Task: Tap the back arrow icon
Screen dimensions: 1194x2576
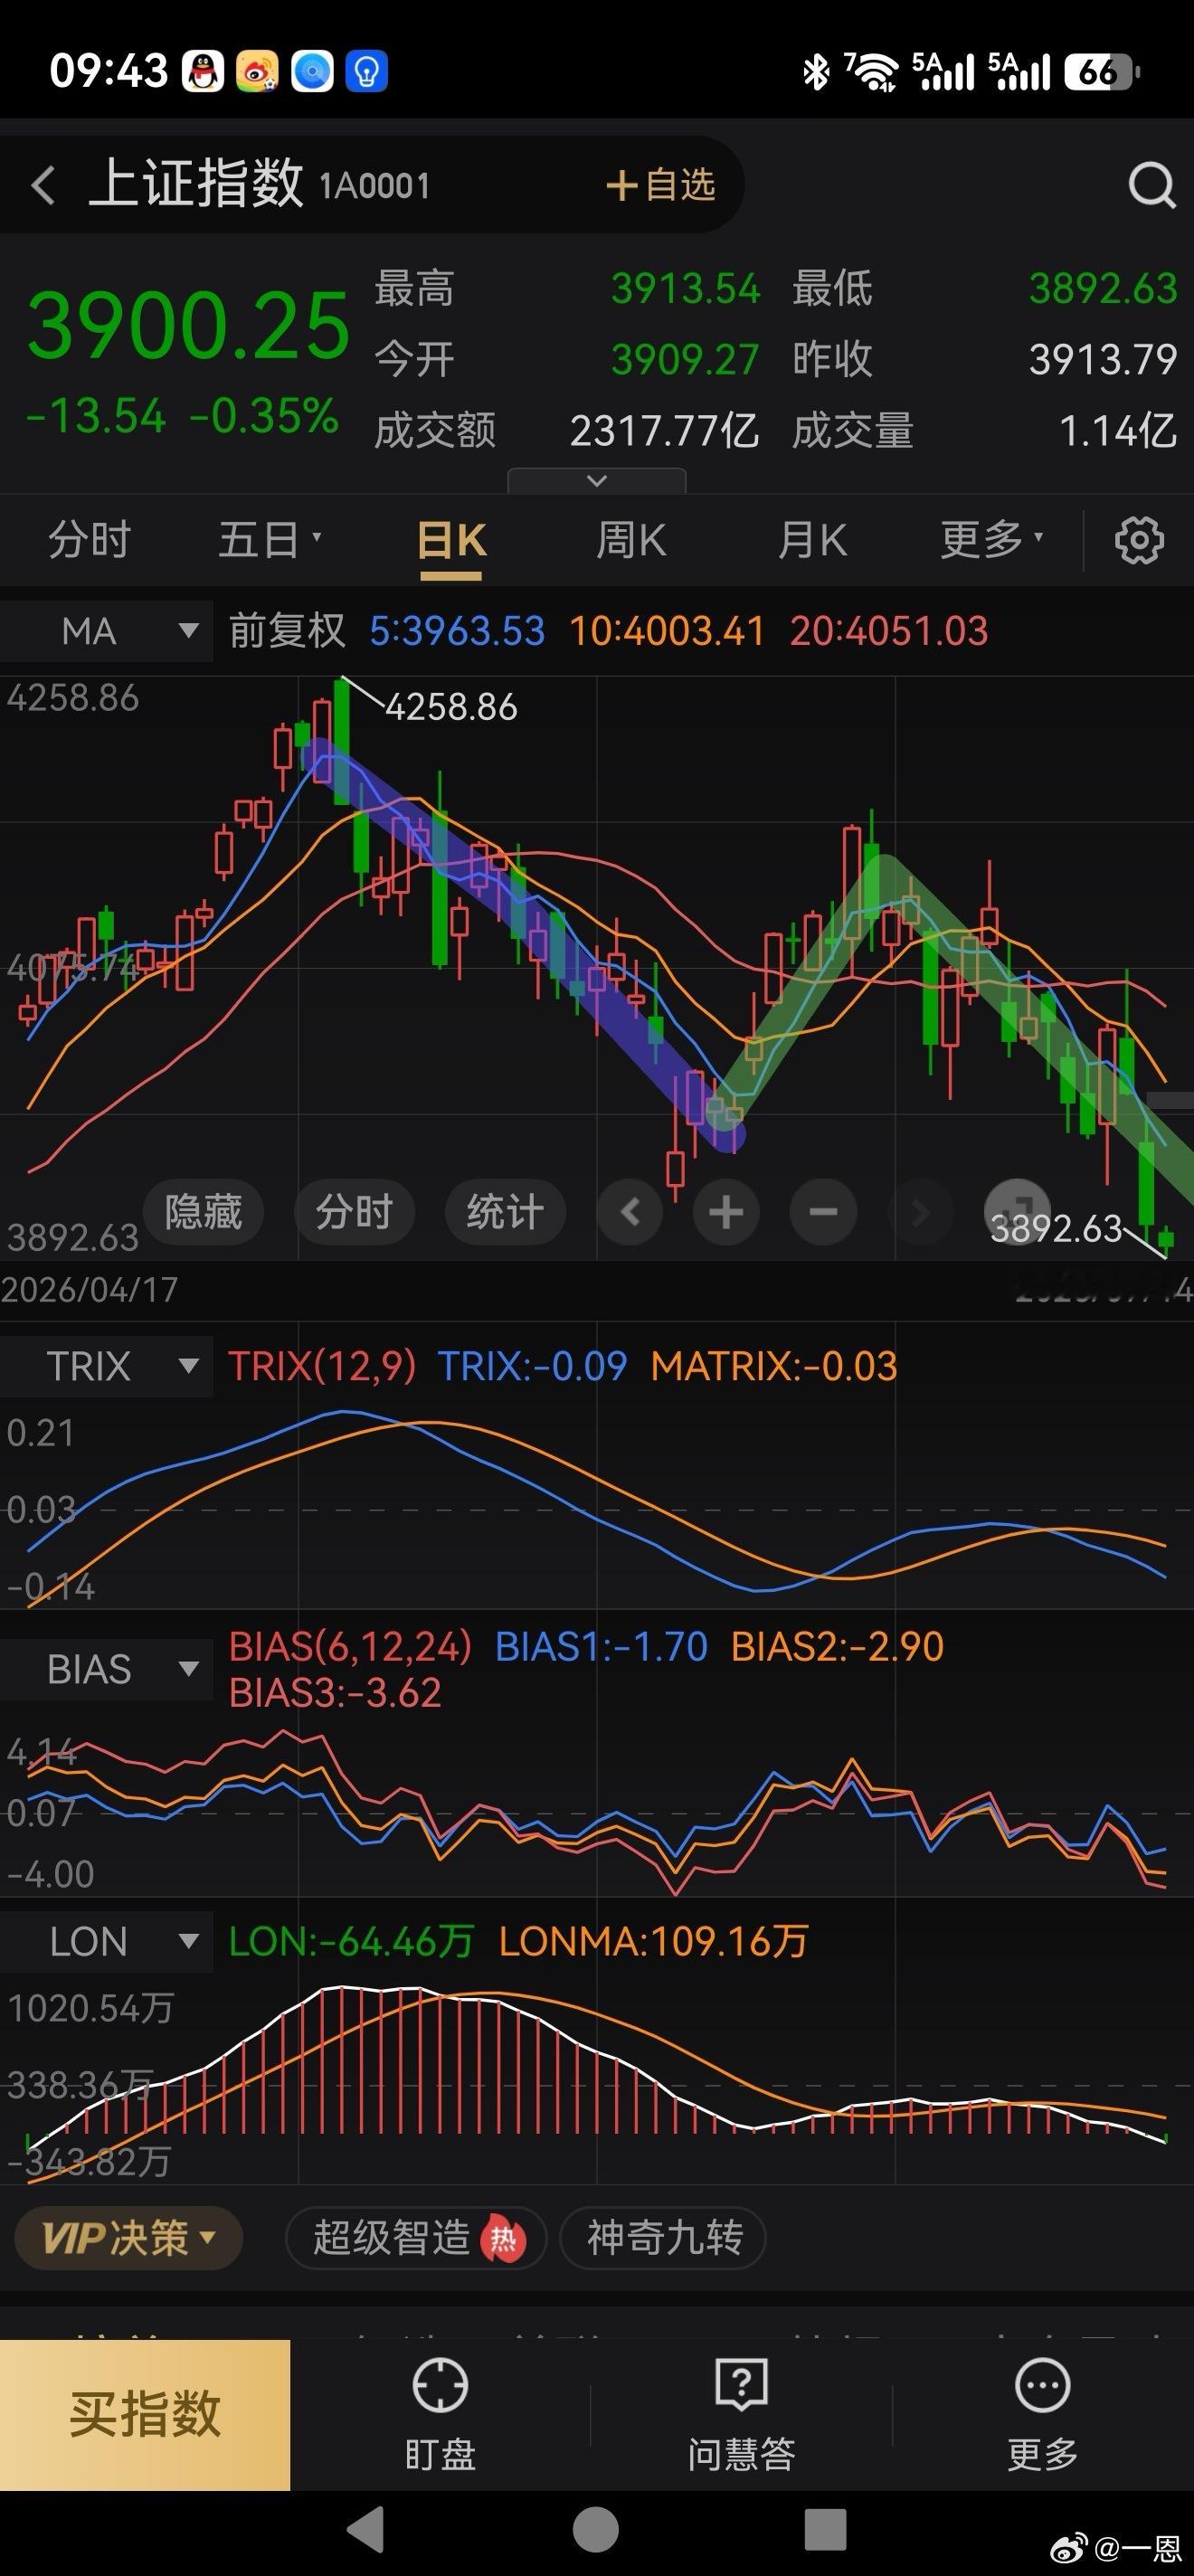Action: [43, 186]
